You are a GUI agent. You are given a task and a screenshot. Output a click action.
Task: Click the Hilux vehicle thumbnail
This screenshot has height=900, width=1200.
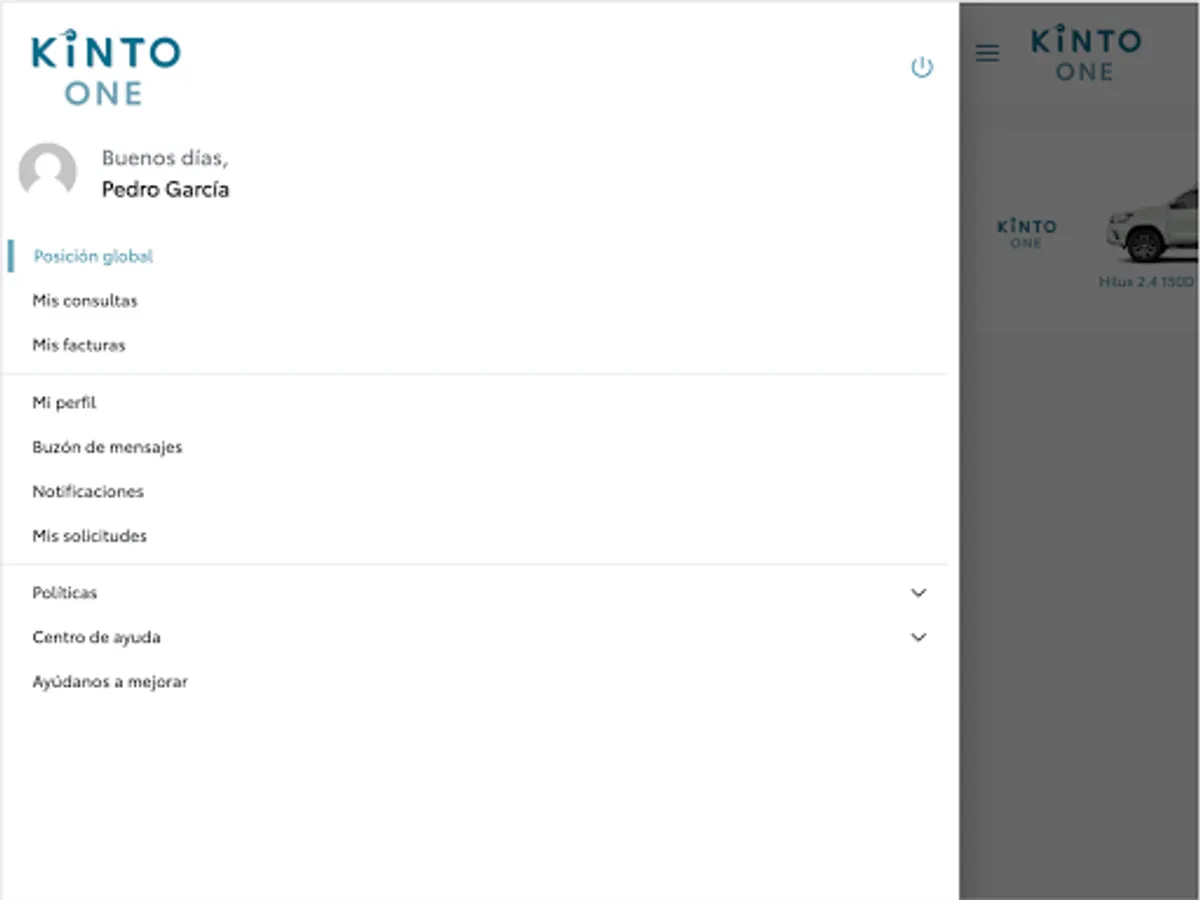(x=1154, y=225)
